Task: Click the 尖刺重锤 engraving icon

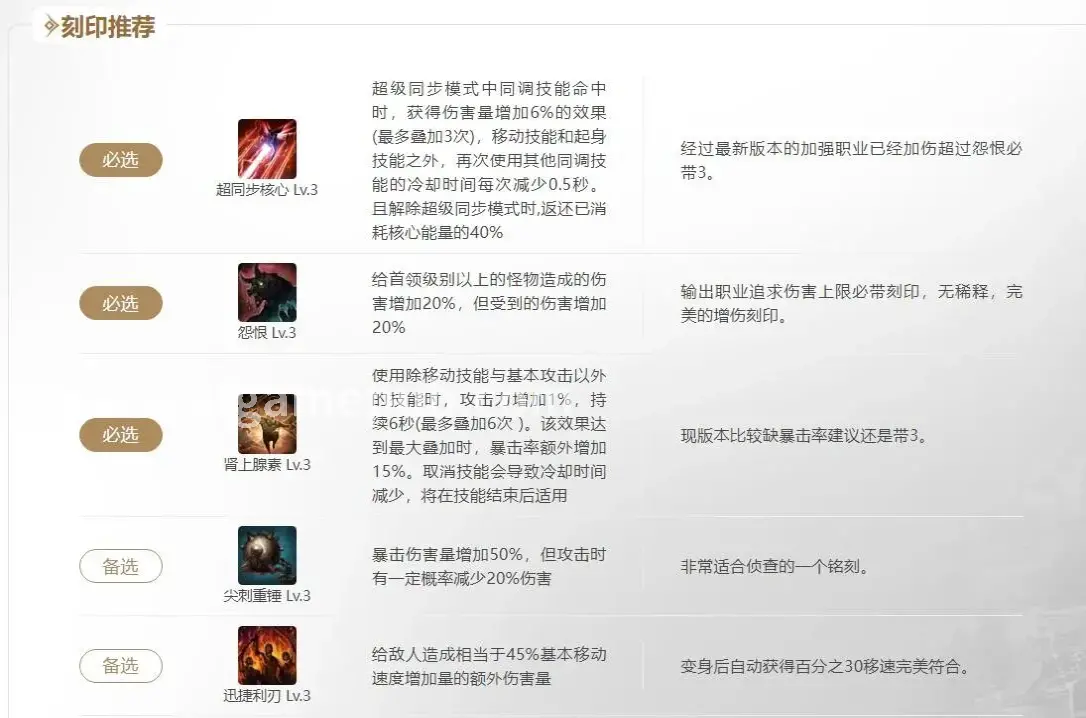Action: [x=267, y=555]
